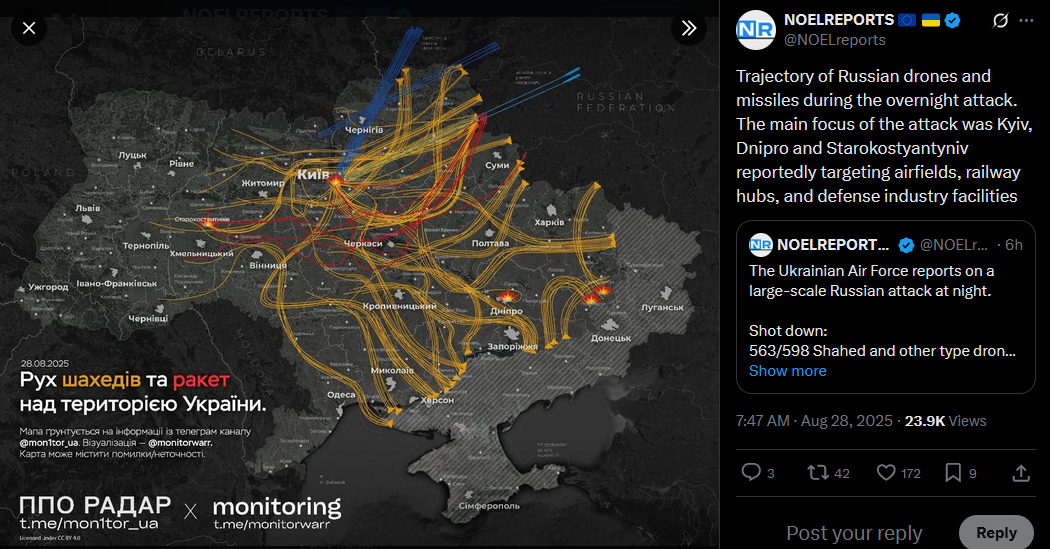This screenshot has height=549, width=1050.
Task: Click the t.me/mon1tor_ua text
Action: pyautogui.click(x=89, y=523)
